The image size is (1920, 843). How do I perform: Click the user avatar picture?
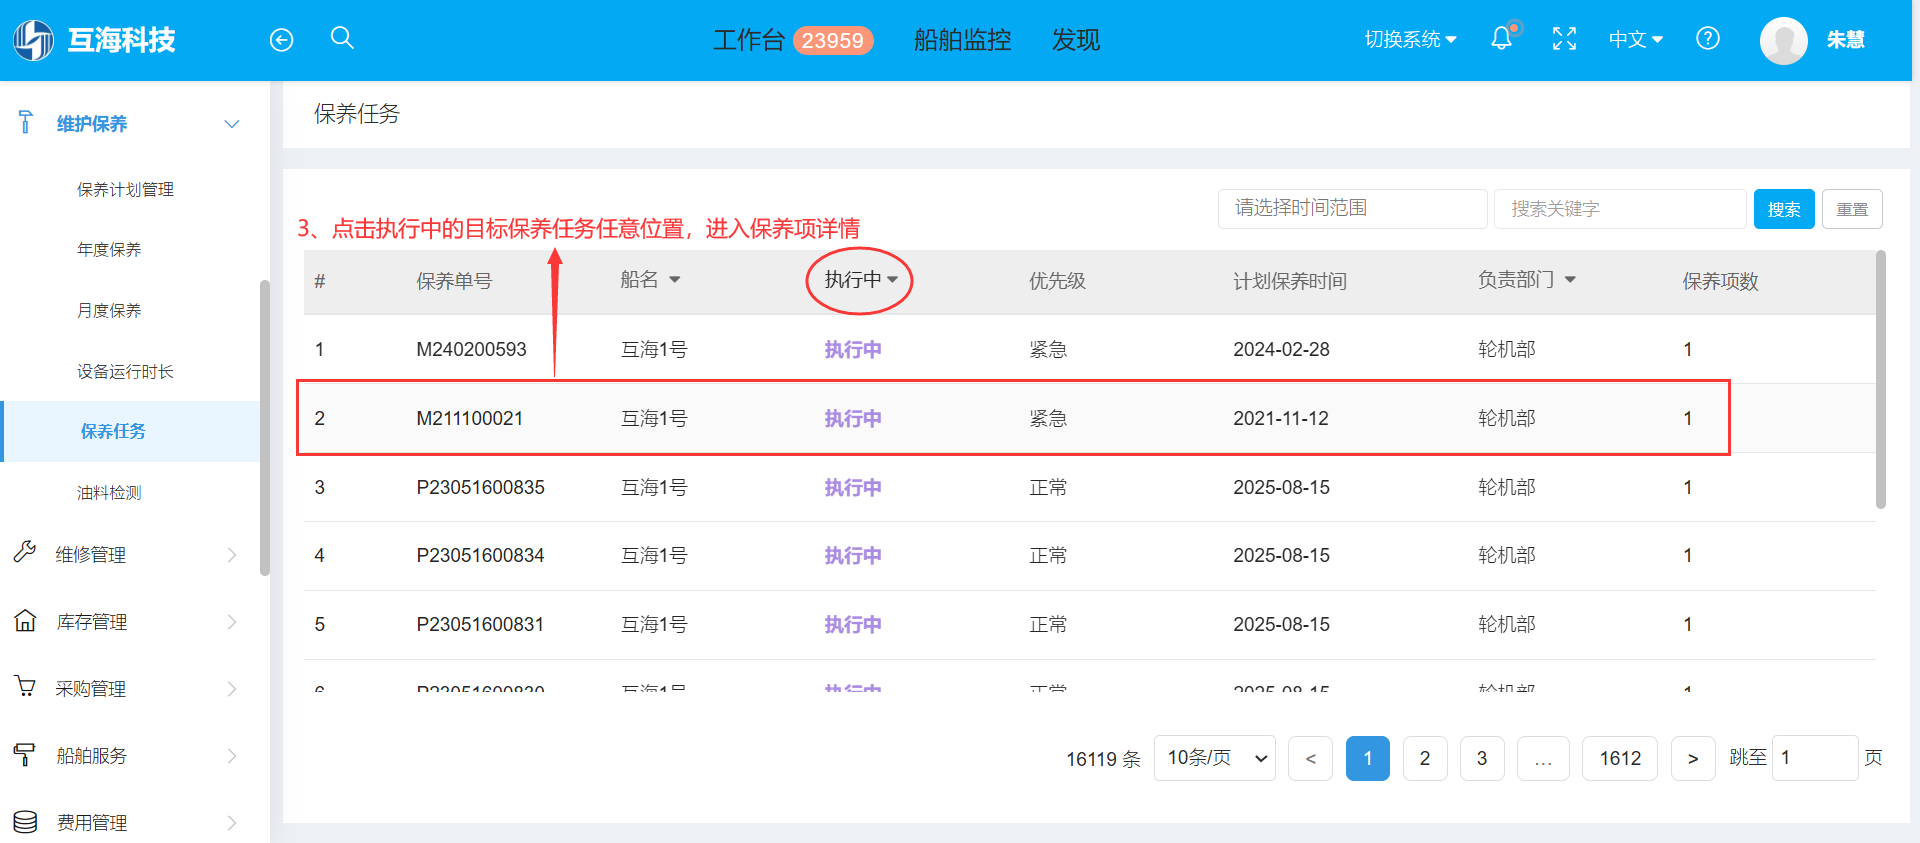(1784, 41)
